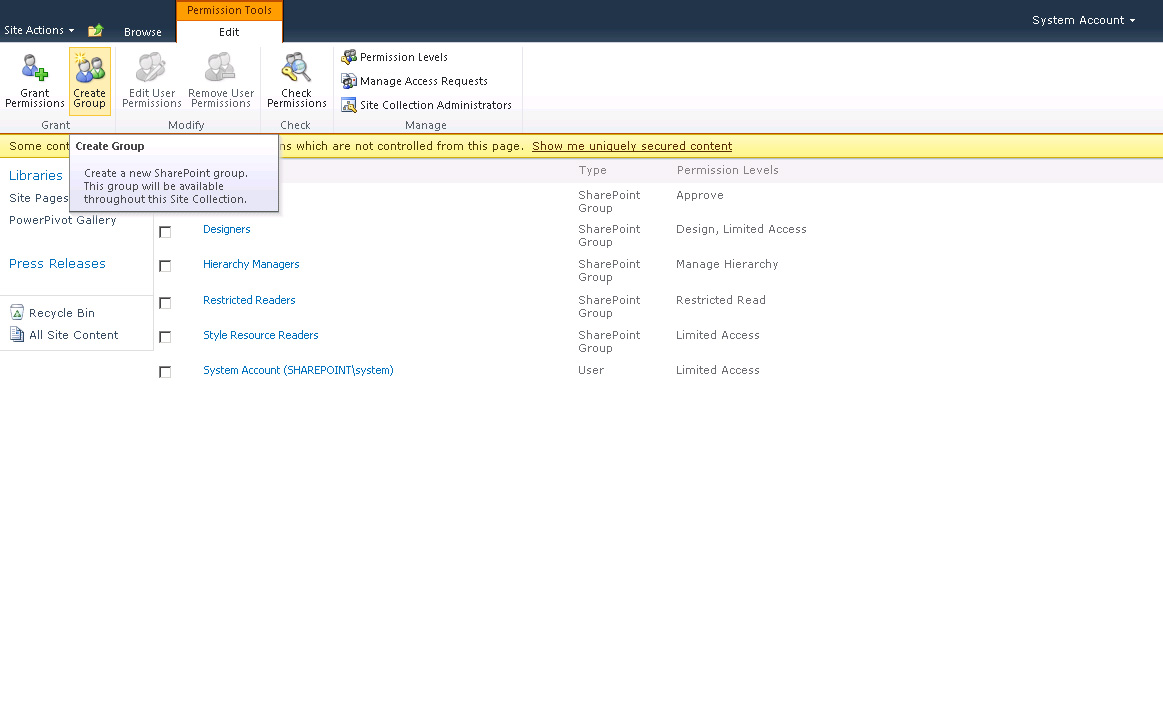This screenshot has height=721, width=1163.
Task: Open the Site Actions dropdown menu
Action: [39, 30]
